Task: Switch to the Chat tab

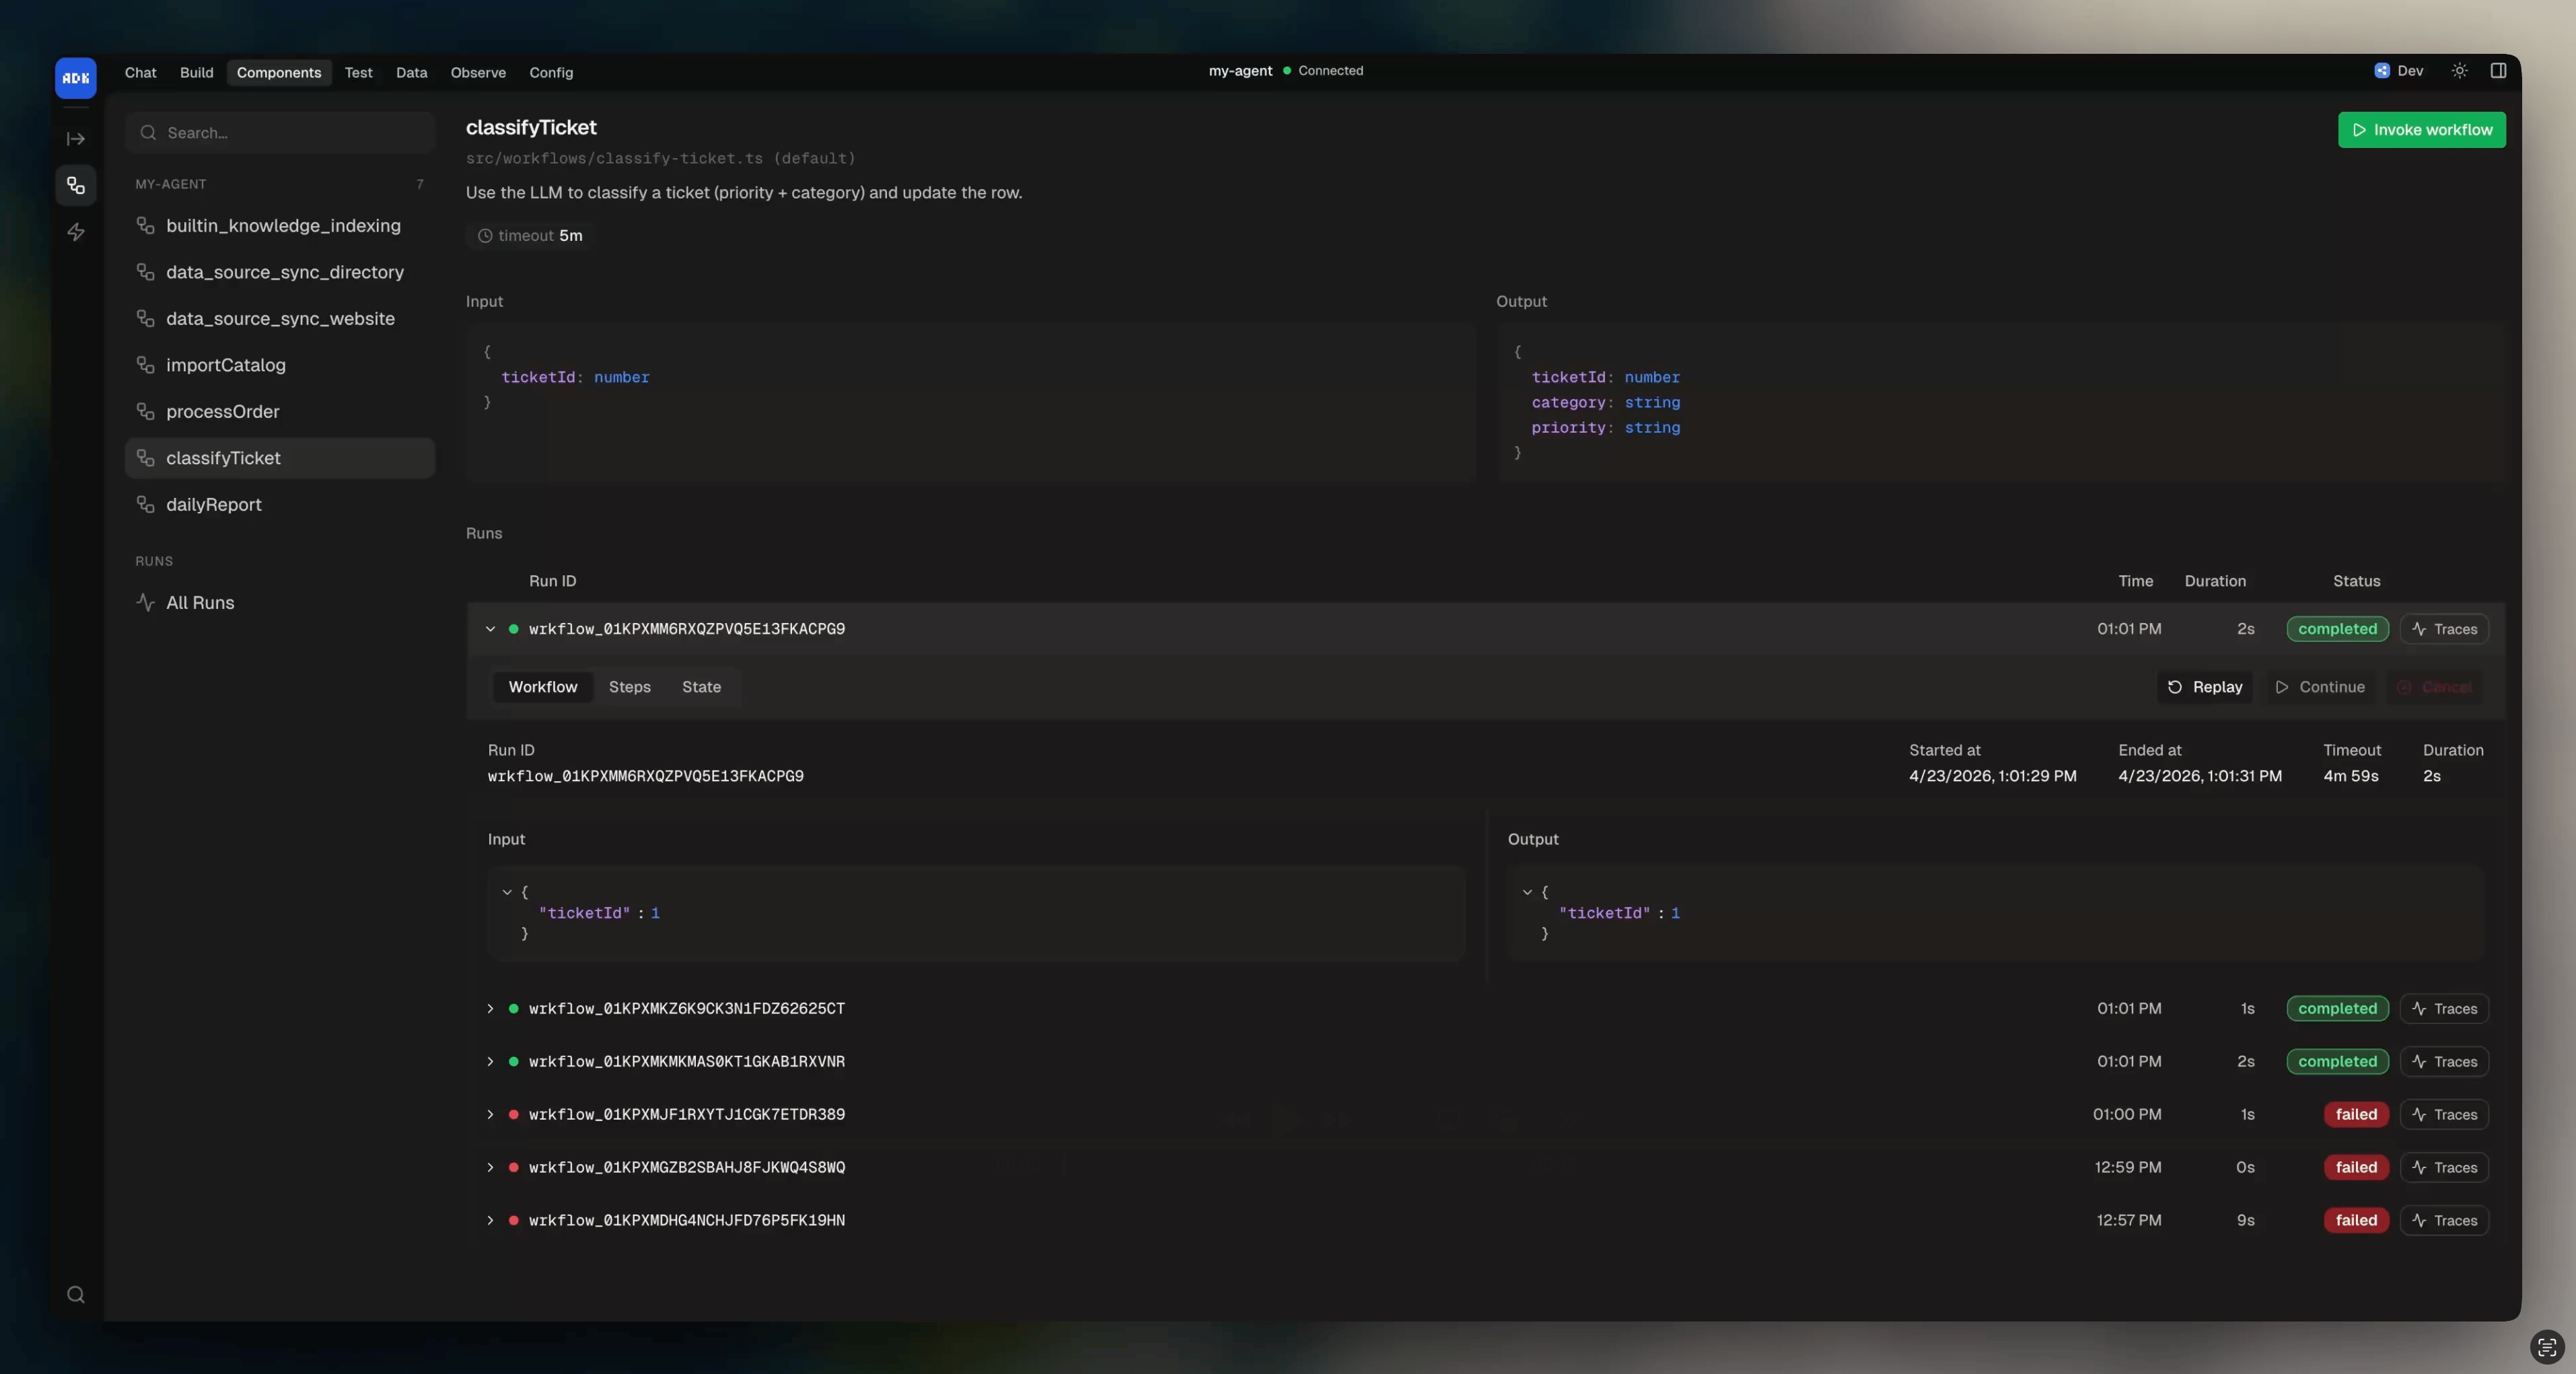Action: [x=140, y=72]
